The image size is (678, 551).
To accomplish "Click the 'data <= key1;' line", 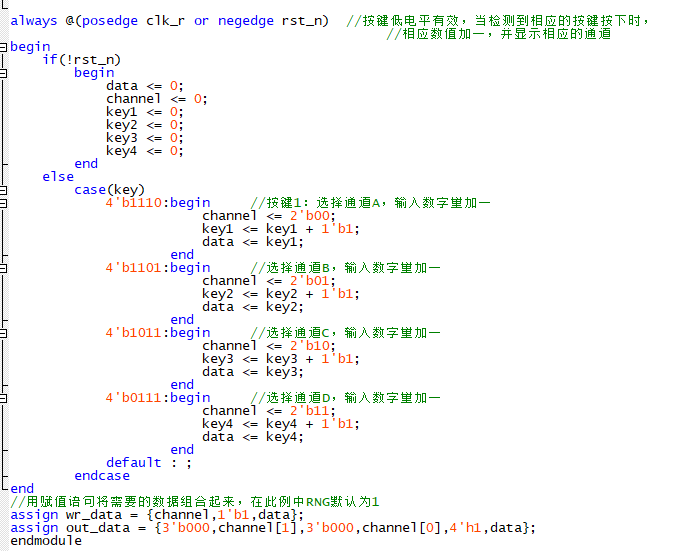I will (253, 242).
